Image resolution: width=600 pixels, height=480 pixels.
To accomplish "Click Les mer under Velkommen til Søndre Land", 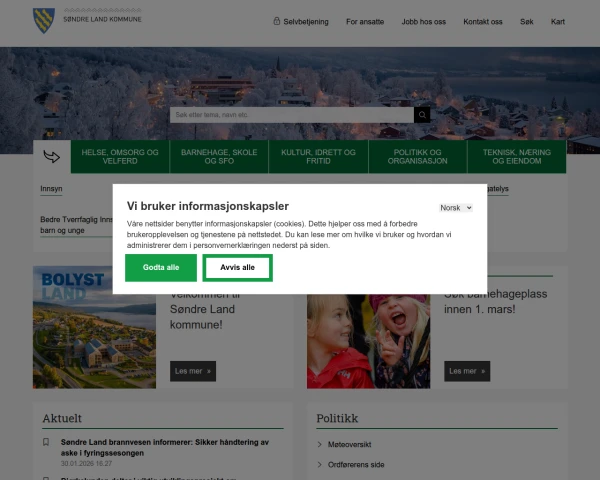I will tap(193, 371).
